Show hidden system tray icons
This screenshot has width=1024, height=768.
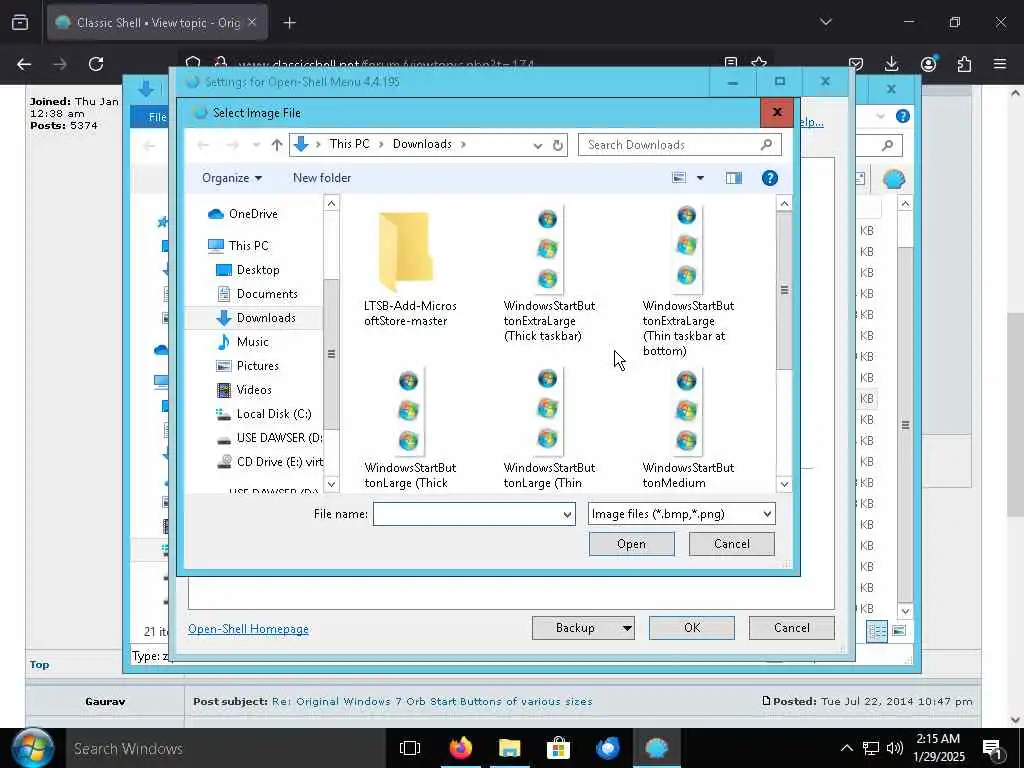pyautogui.click(x=846, y=748)
